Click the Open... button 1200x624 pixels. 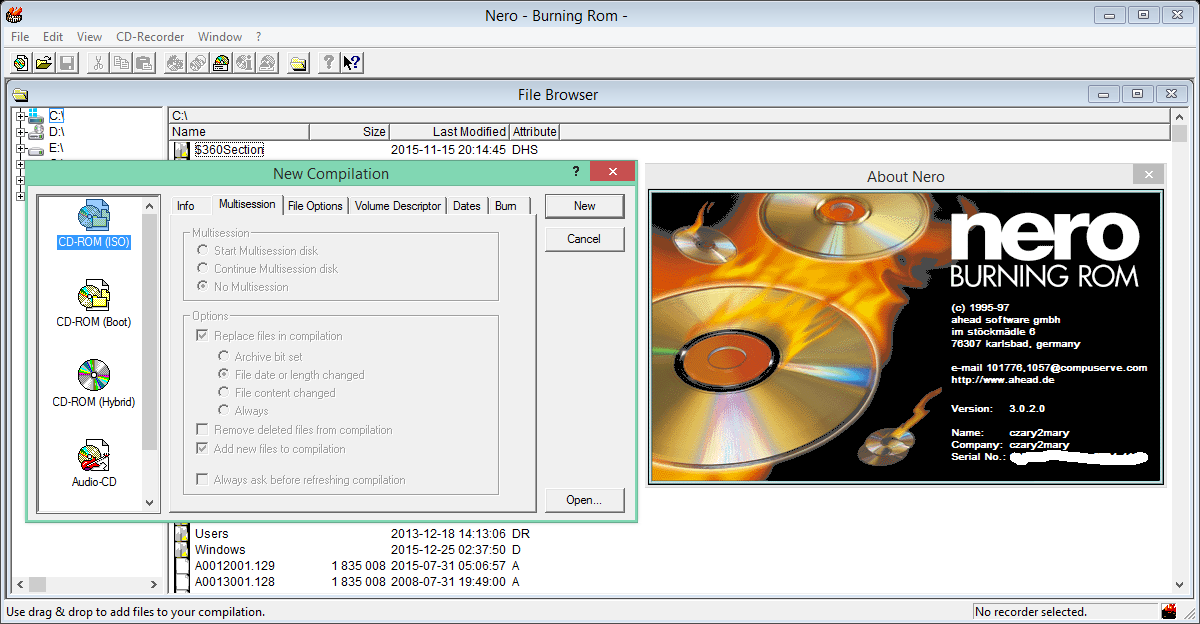[x=585, y=500]
